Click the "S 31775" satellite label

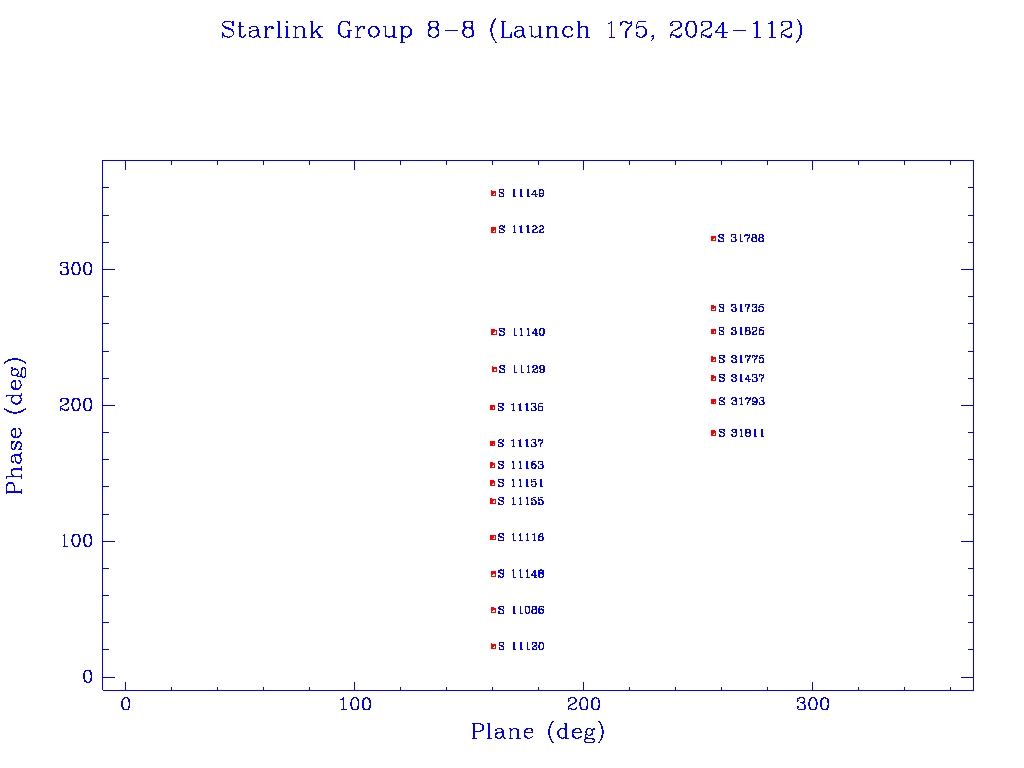point(741,359)
